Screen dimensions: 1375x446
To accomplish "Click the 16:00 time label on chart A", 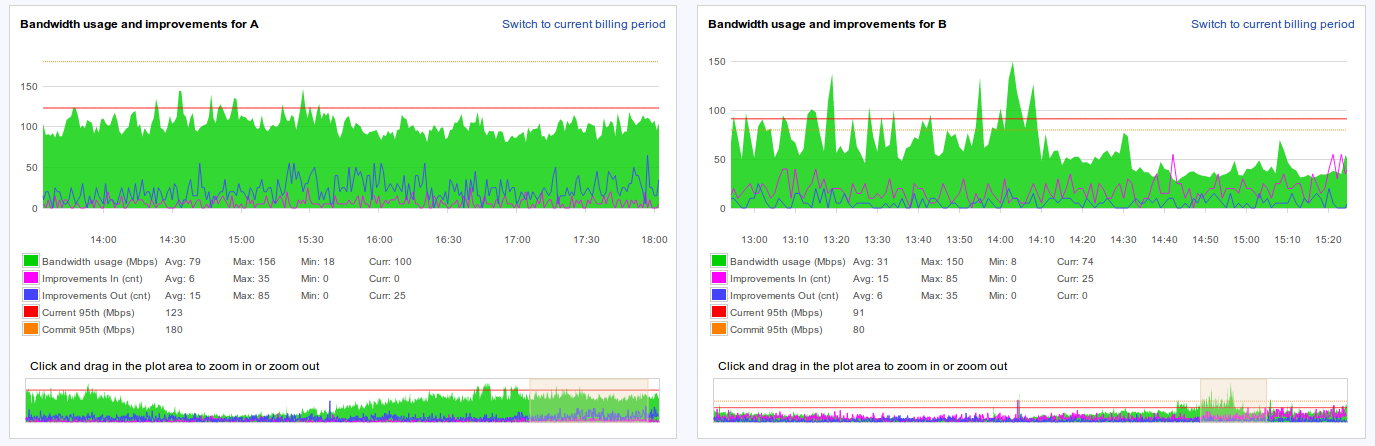I will pos(379,240).
